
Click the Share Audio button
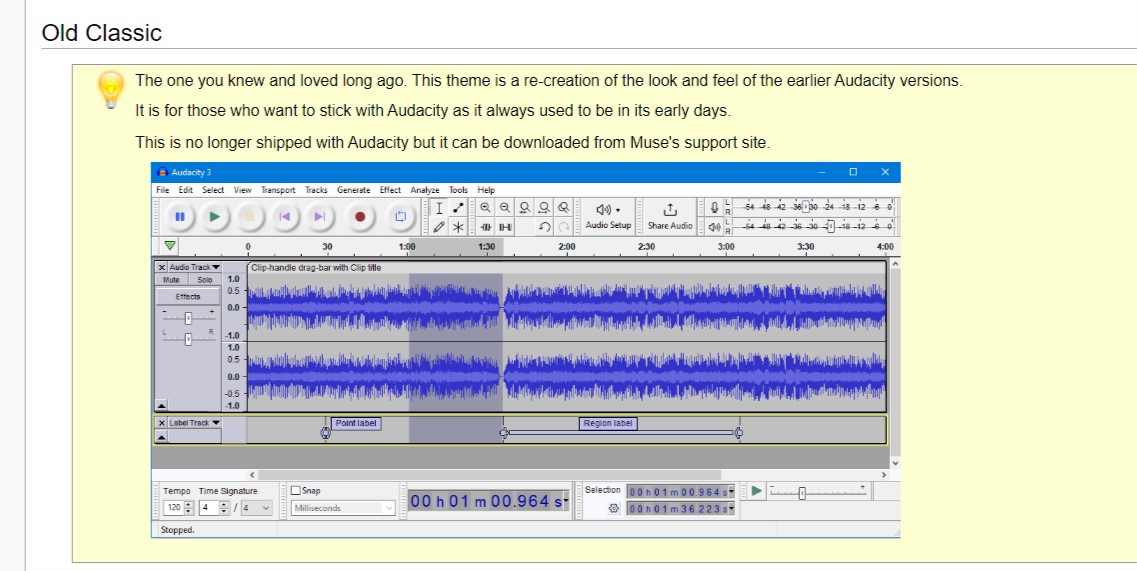[670, 216]
